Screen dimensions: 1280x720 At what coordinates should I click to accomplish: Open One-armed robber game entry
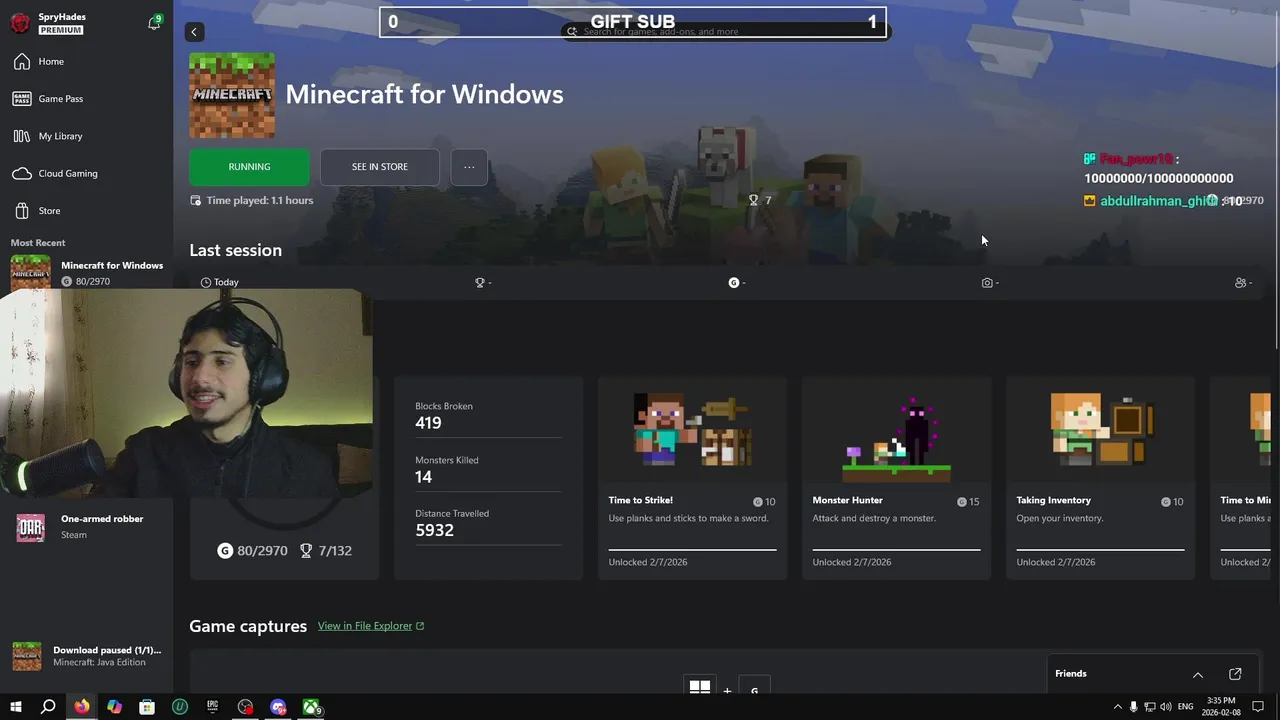pyautogui.click(x=87, y=527)
